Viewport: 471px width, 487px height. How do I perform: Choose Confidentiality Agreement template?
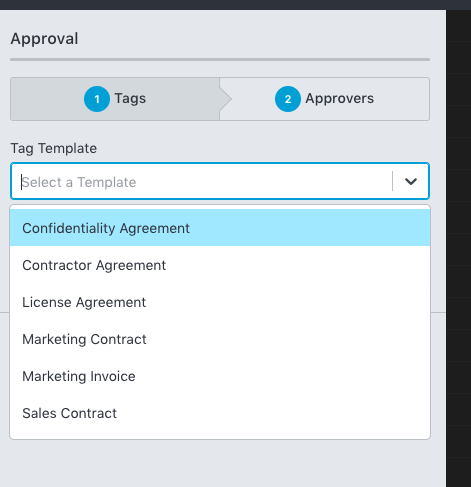(220, 228)
